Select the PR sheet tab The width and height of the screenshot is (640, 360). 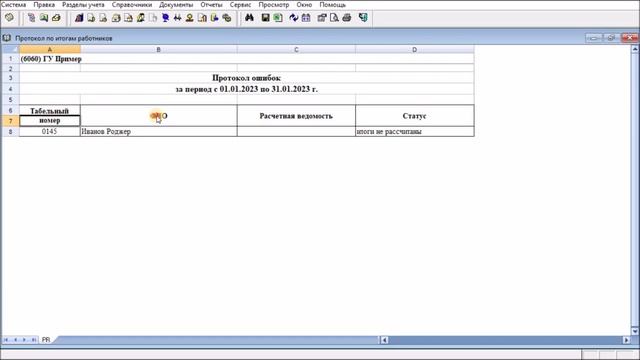click(x=46, y=340)
